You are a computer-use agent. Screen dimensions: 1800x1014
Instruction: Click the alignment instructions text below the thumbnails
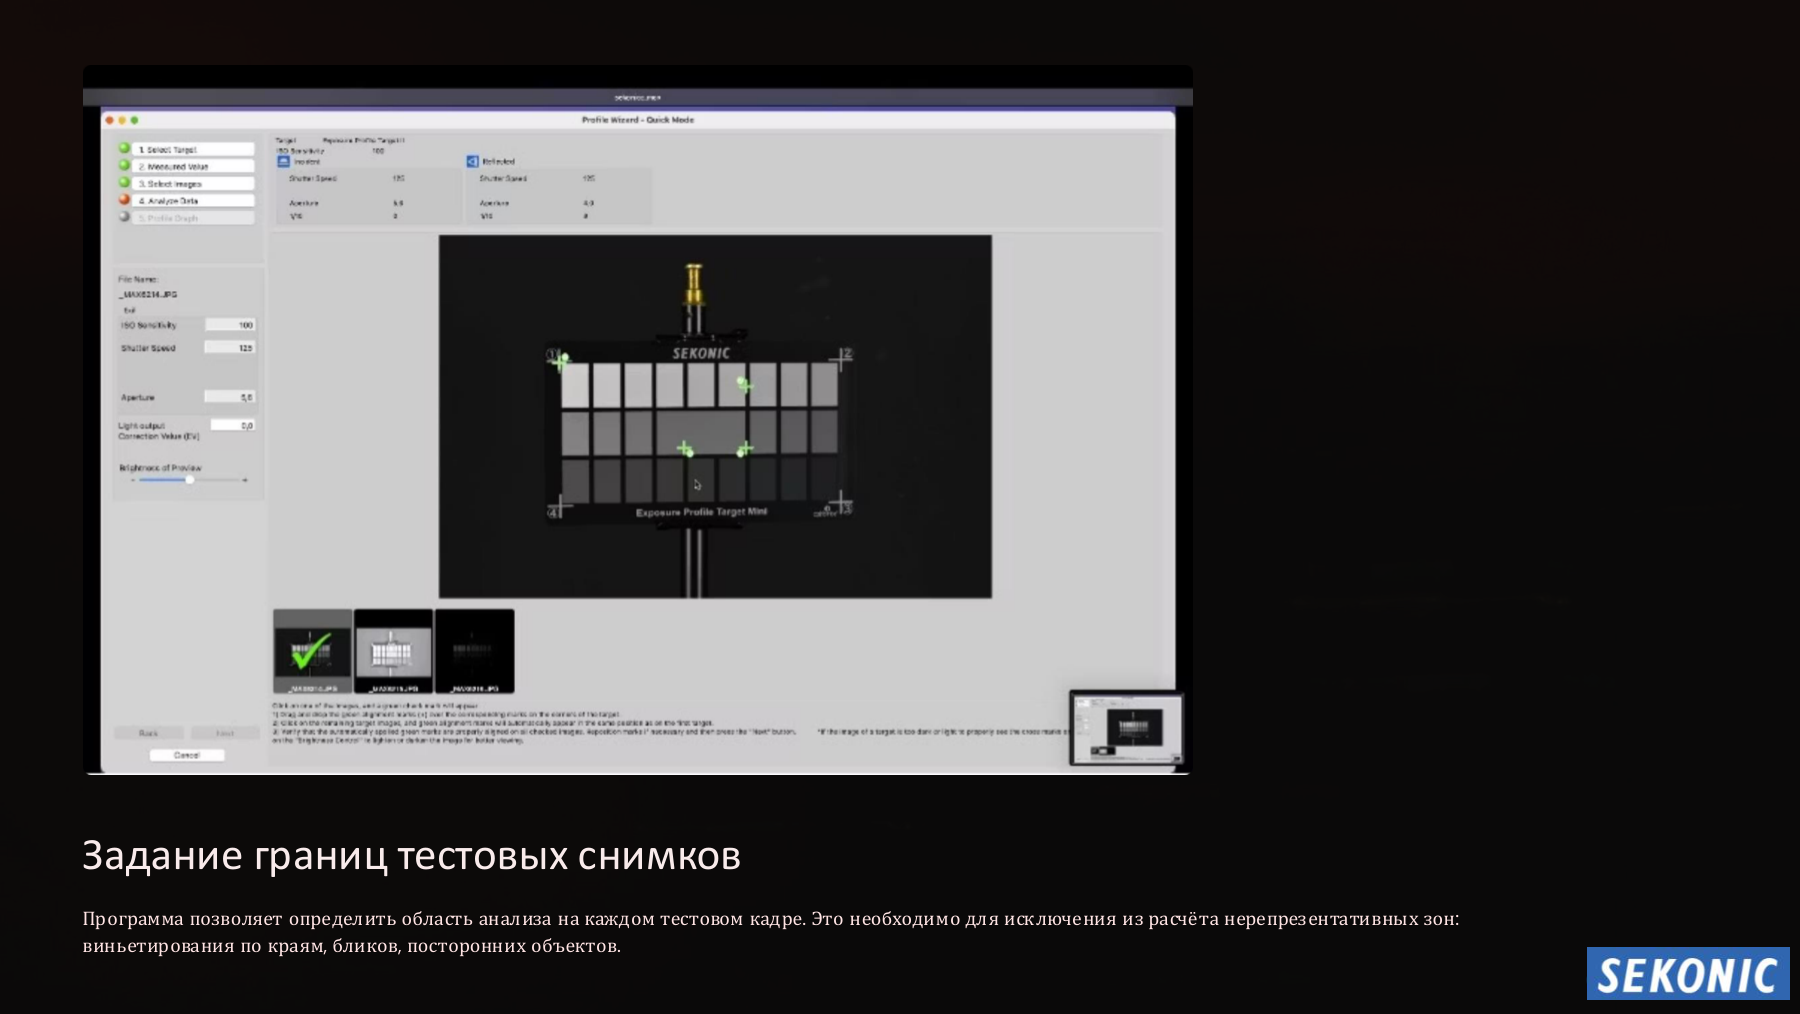coord(535,723)
